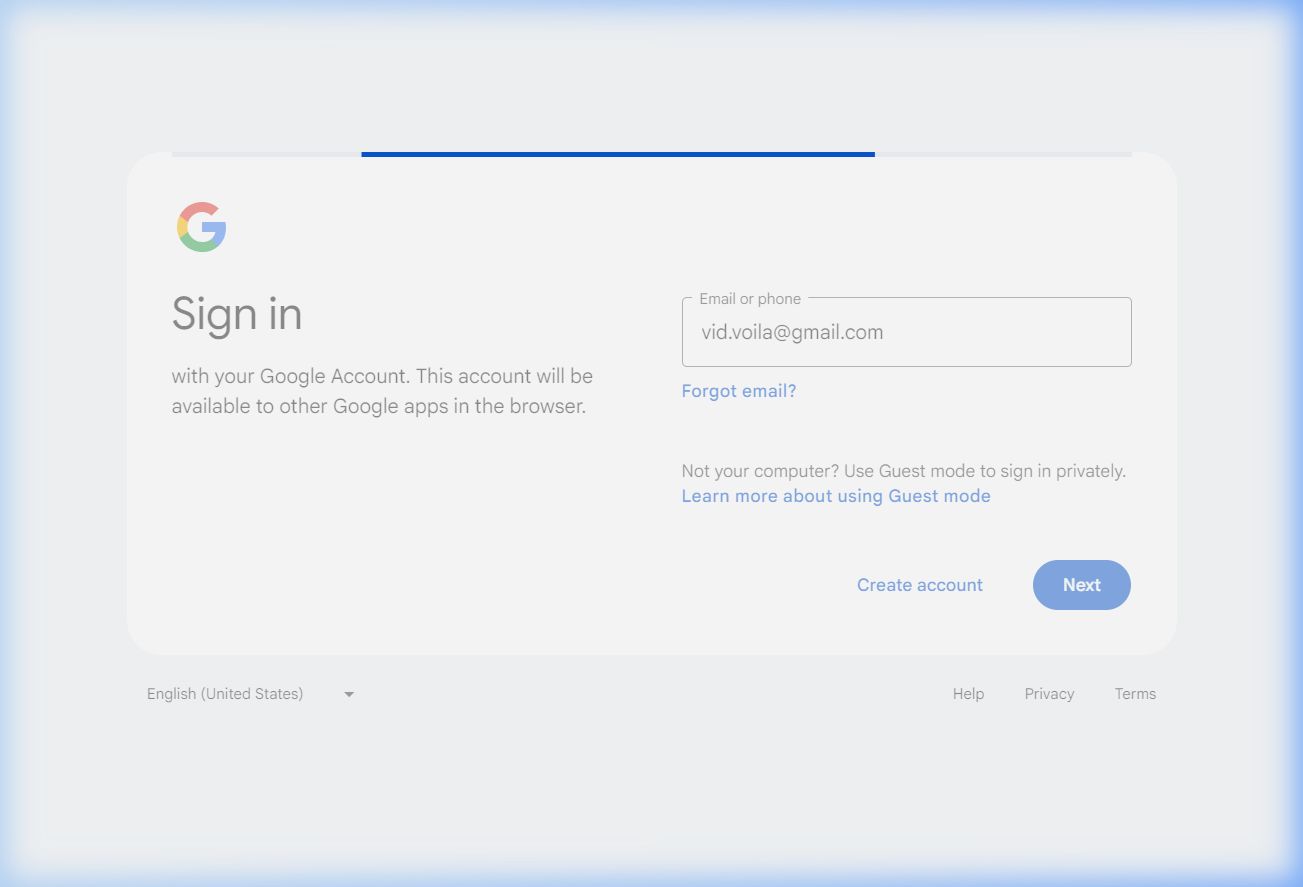Open the Help page link
1303x887 pixels.
point(968,694)
